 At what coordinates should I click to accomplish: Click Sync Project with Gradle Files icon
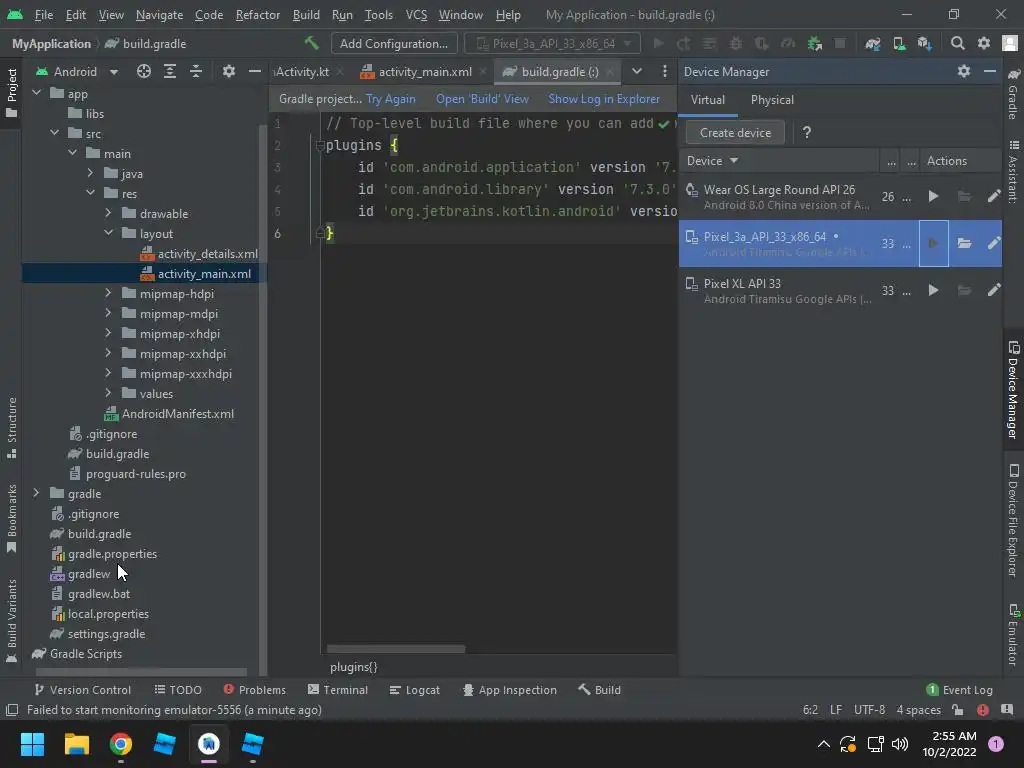pos(872,43)
